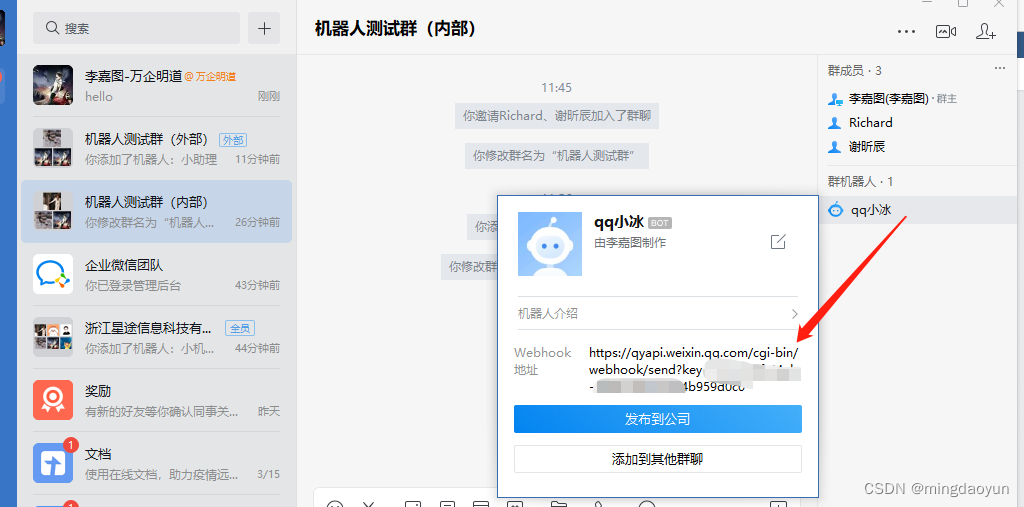
Task: Expand the 机器人介绍 row arrow
Action: (x=795, y=314)
